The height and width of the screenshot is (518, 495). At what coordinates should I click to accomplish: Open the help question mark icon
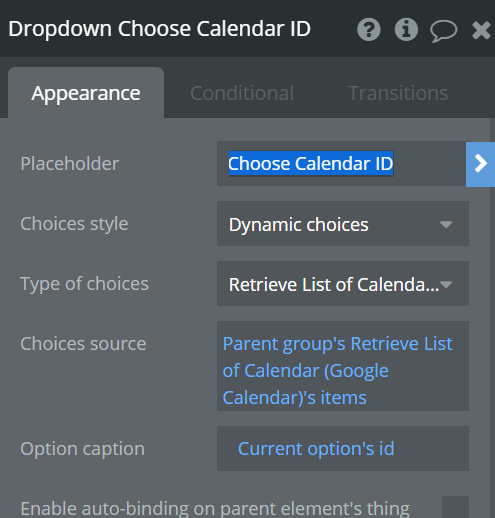click(x=369, y=30)
